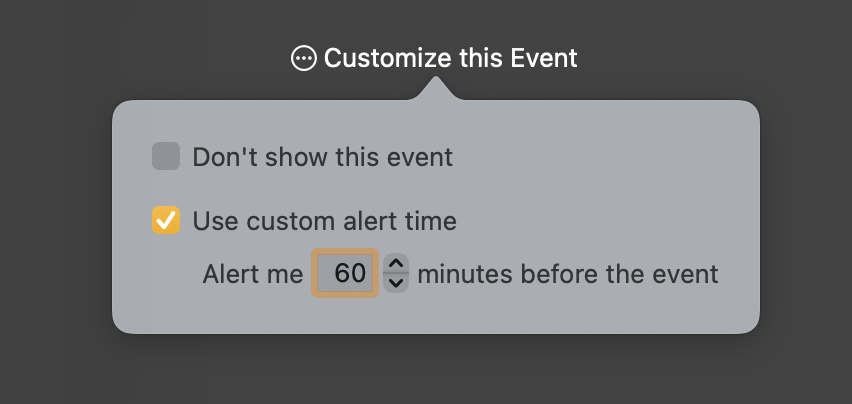The width and height of the screenshot is (852, 404).
Task: Click the yellow checkmark box
Action: tap(166, 220)
